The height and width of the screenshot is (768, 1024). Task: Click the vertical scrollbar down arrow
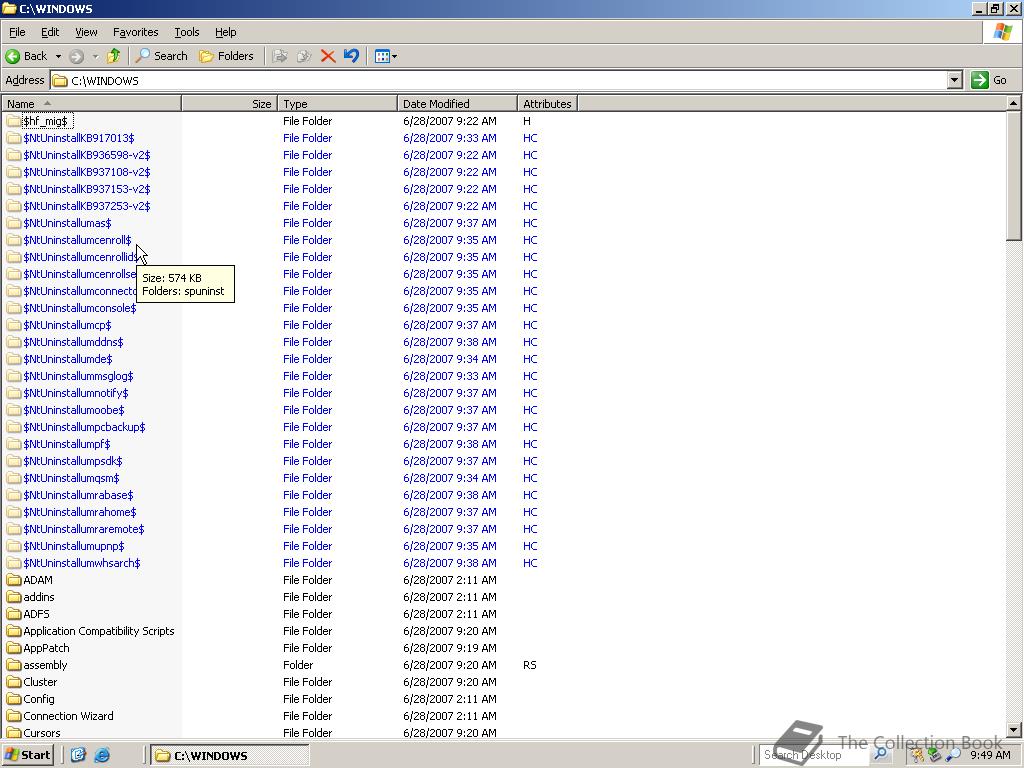tap(1014, 731)
